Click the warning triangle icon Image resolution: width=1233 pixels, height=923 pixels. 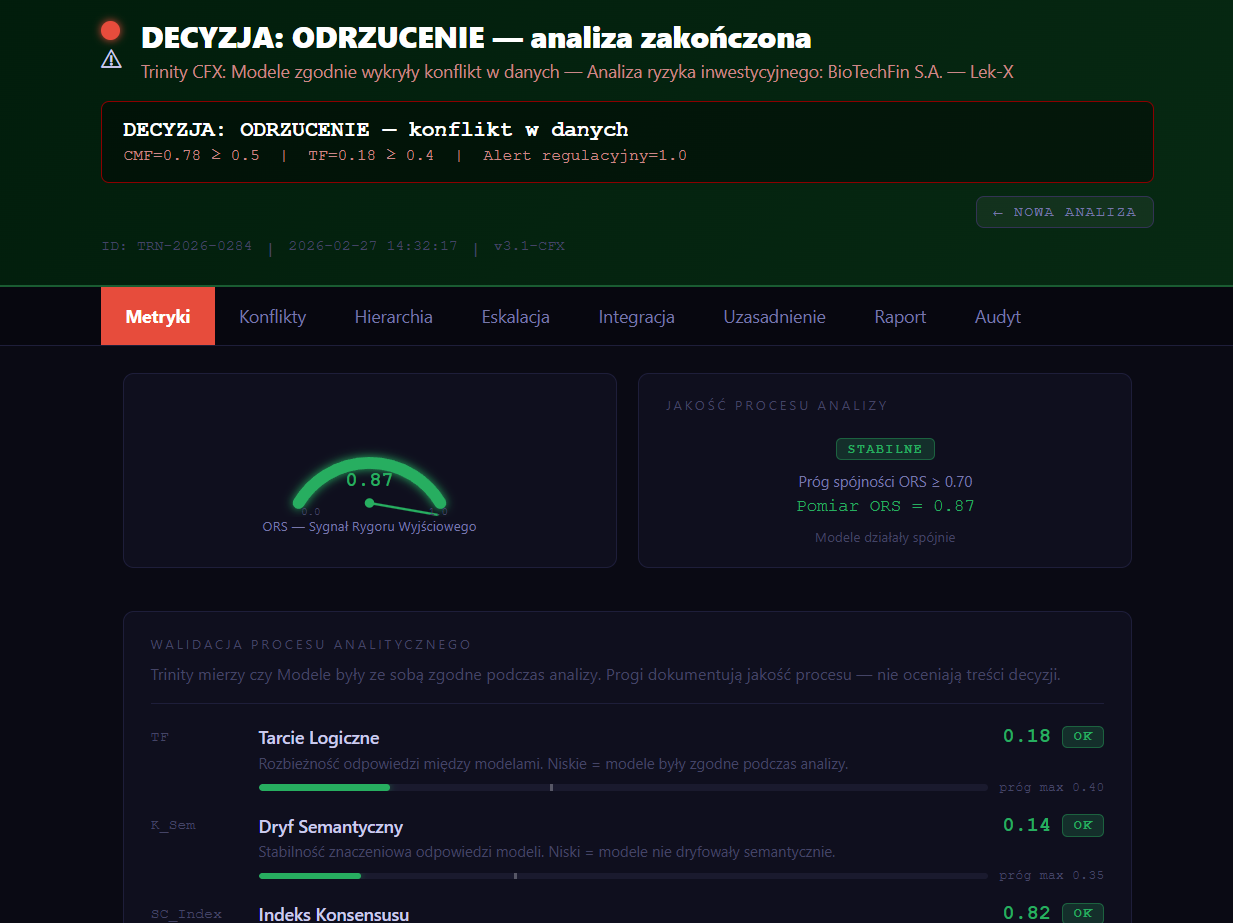[111, 60]
